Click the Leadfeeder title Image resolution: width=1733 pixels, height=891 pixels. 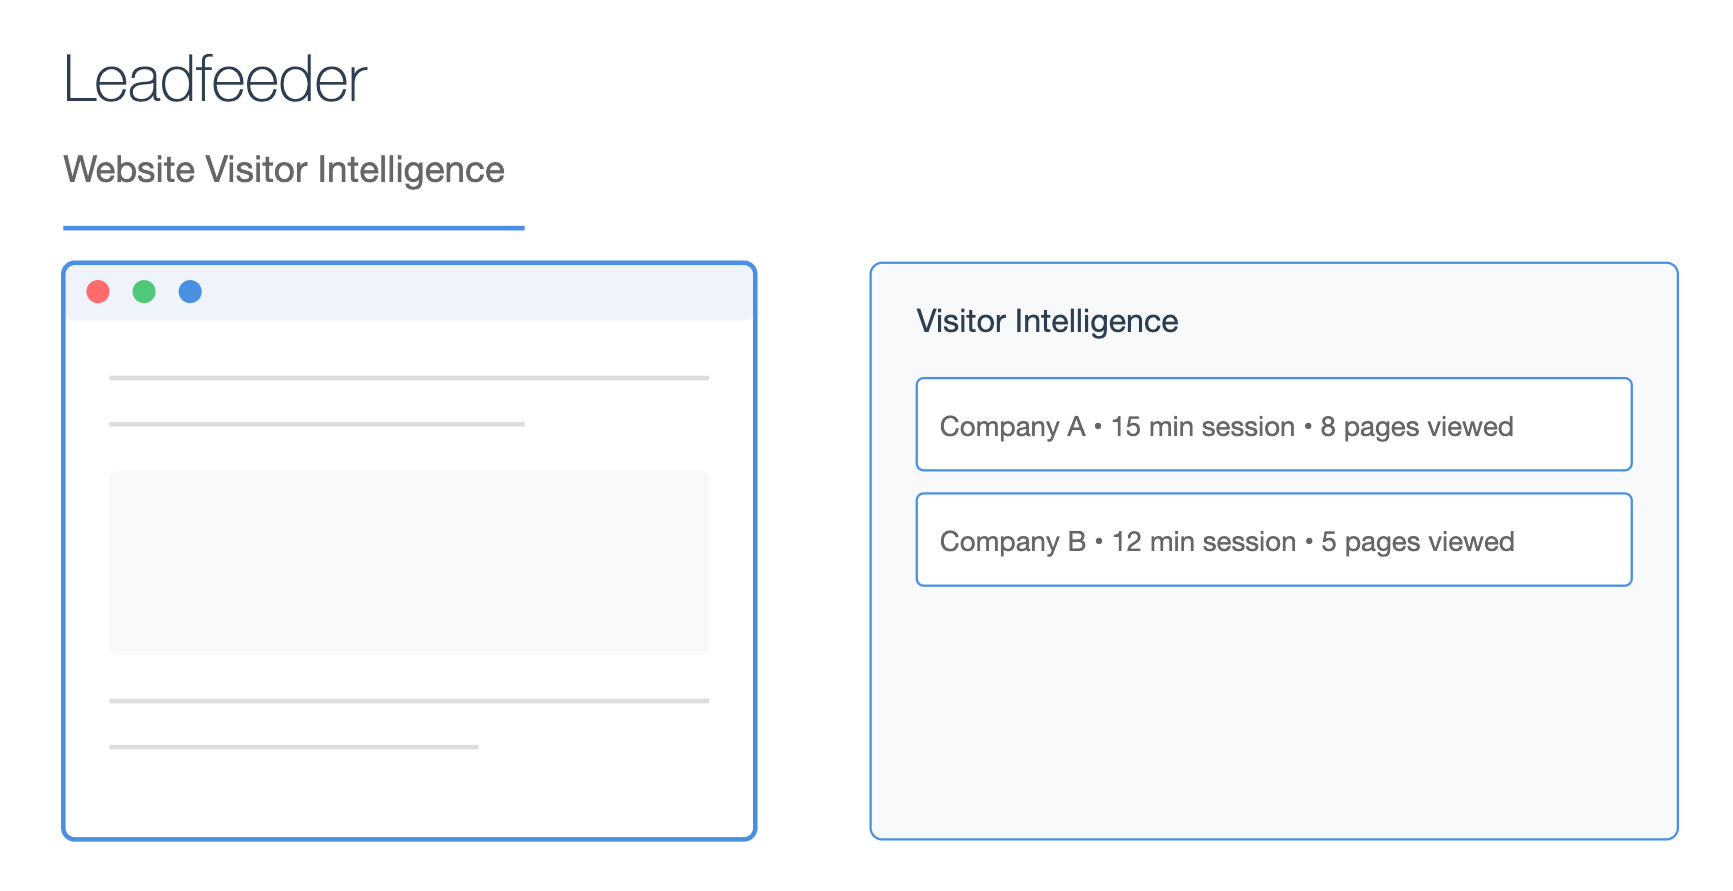coord(215,79)
